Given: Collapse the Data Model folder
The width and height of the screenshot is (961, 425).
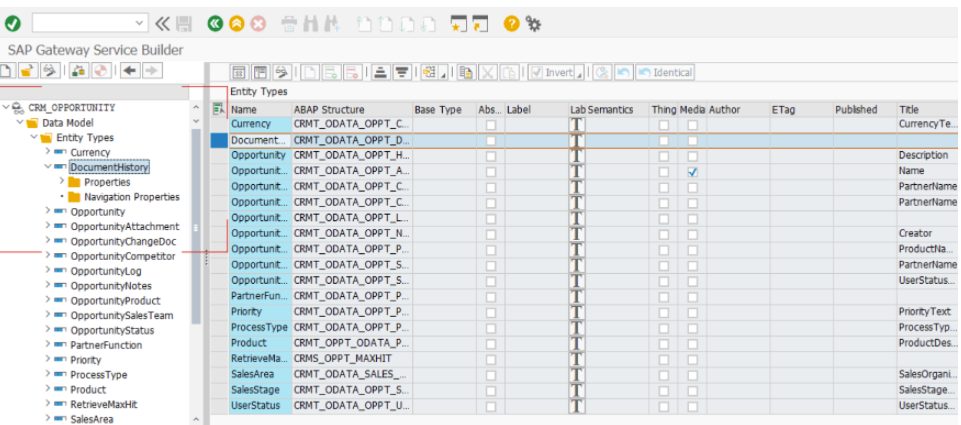Looking at the screenshot, I should tap(20, 122).
